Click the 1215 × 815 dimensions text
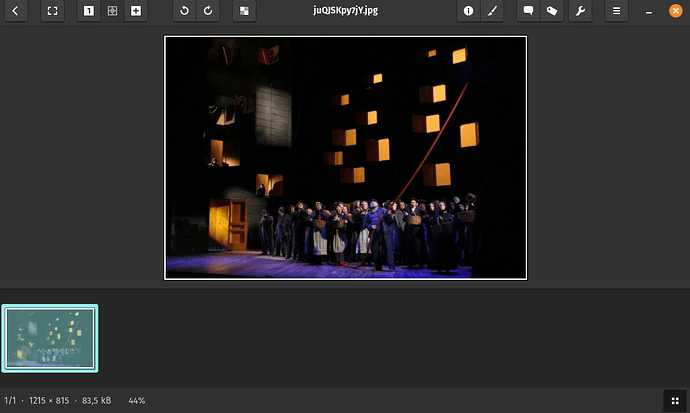This screenshot has height=413, width=690. (49, 401)
